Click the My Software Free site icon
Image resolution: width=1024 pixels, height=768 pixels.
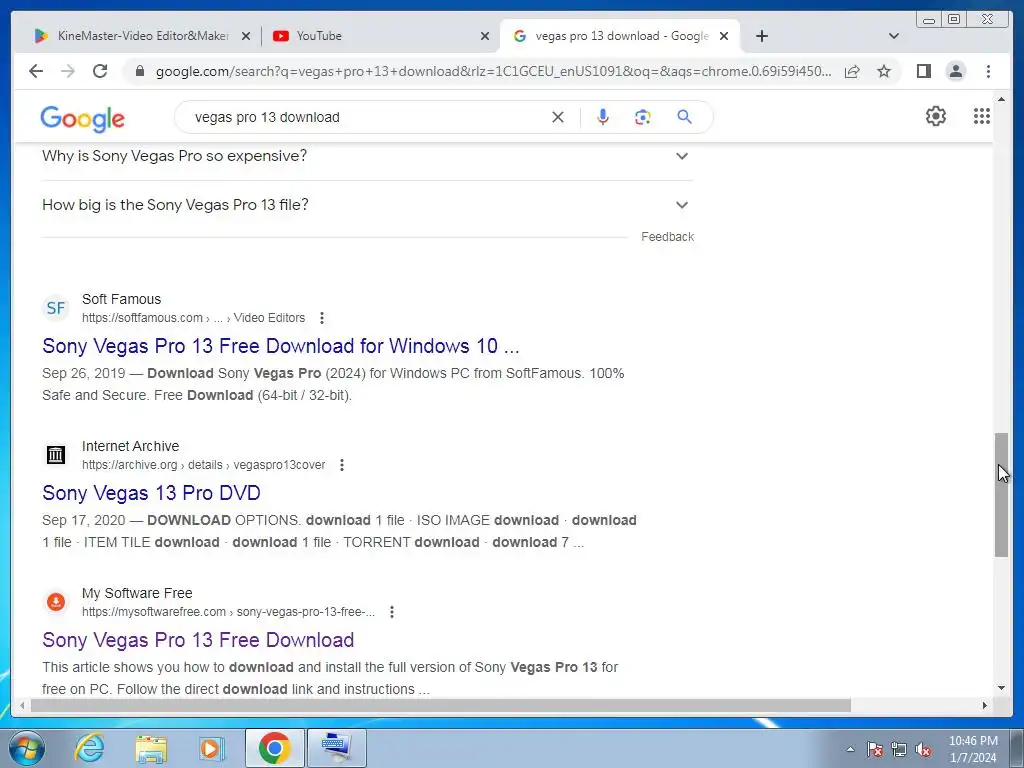(x=56, y=601)
